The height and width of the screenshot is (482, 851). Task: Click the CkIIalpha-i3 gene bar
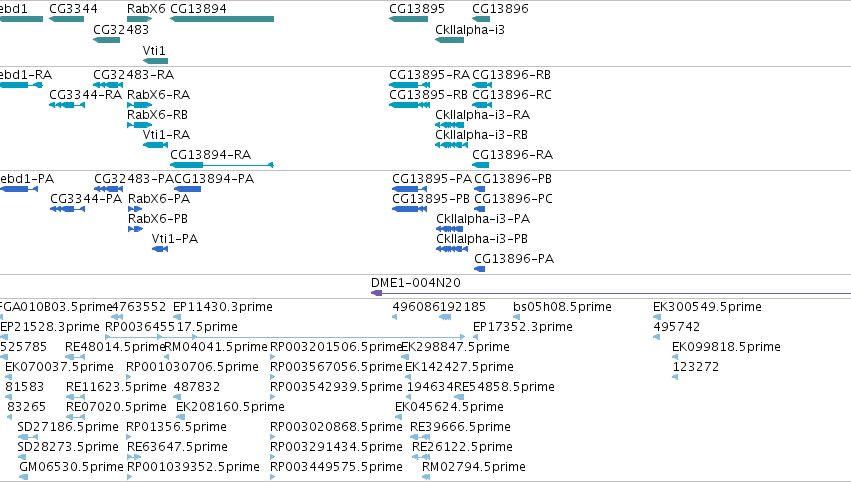pos(449,40)
